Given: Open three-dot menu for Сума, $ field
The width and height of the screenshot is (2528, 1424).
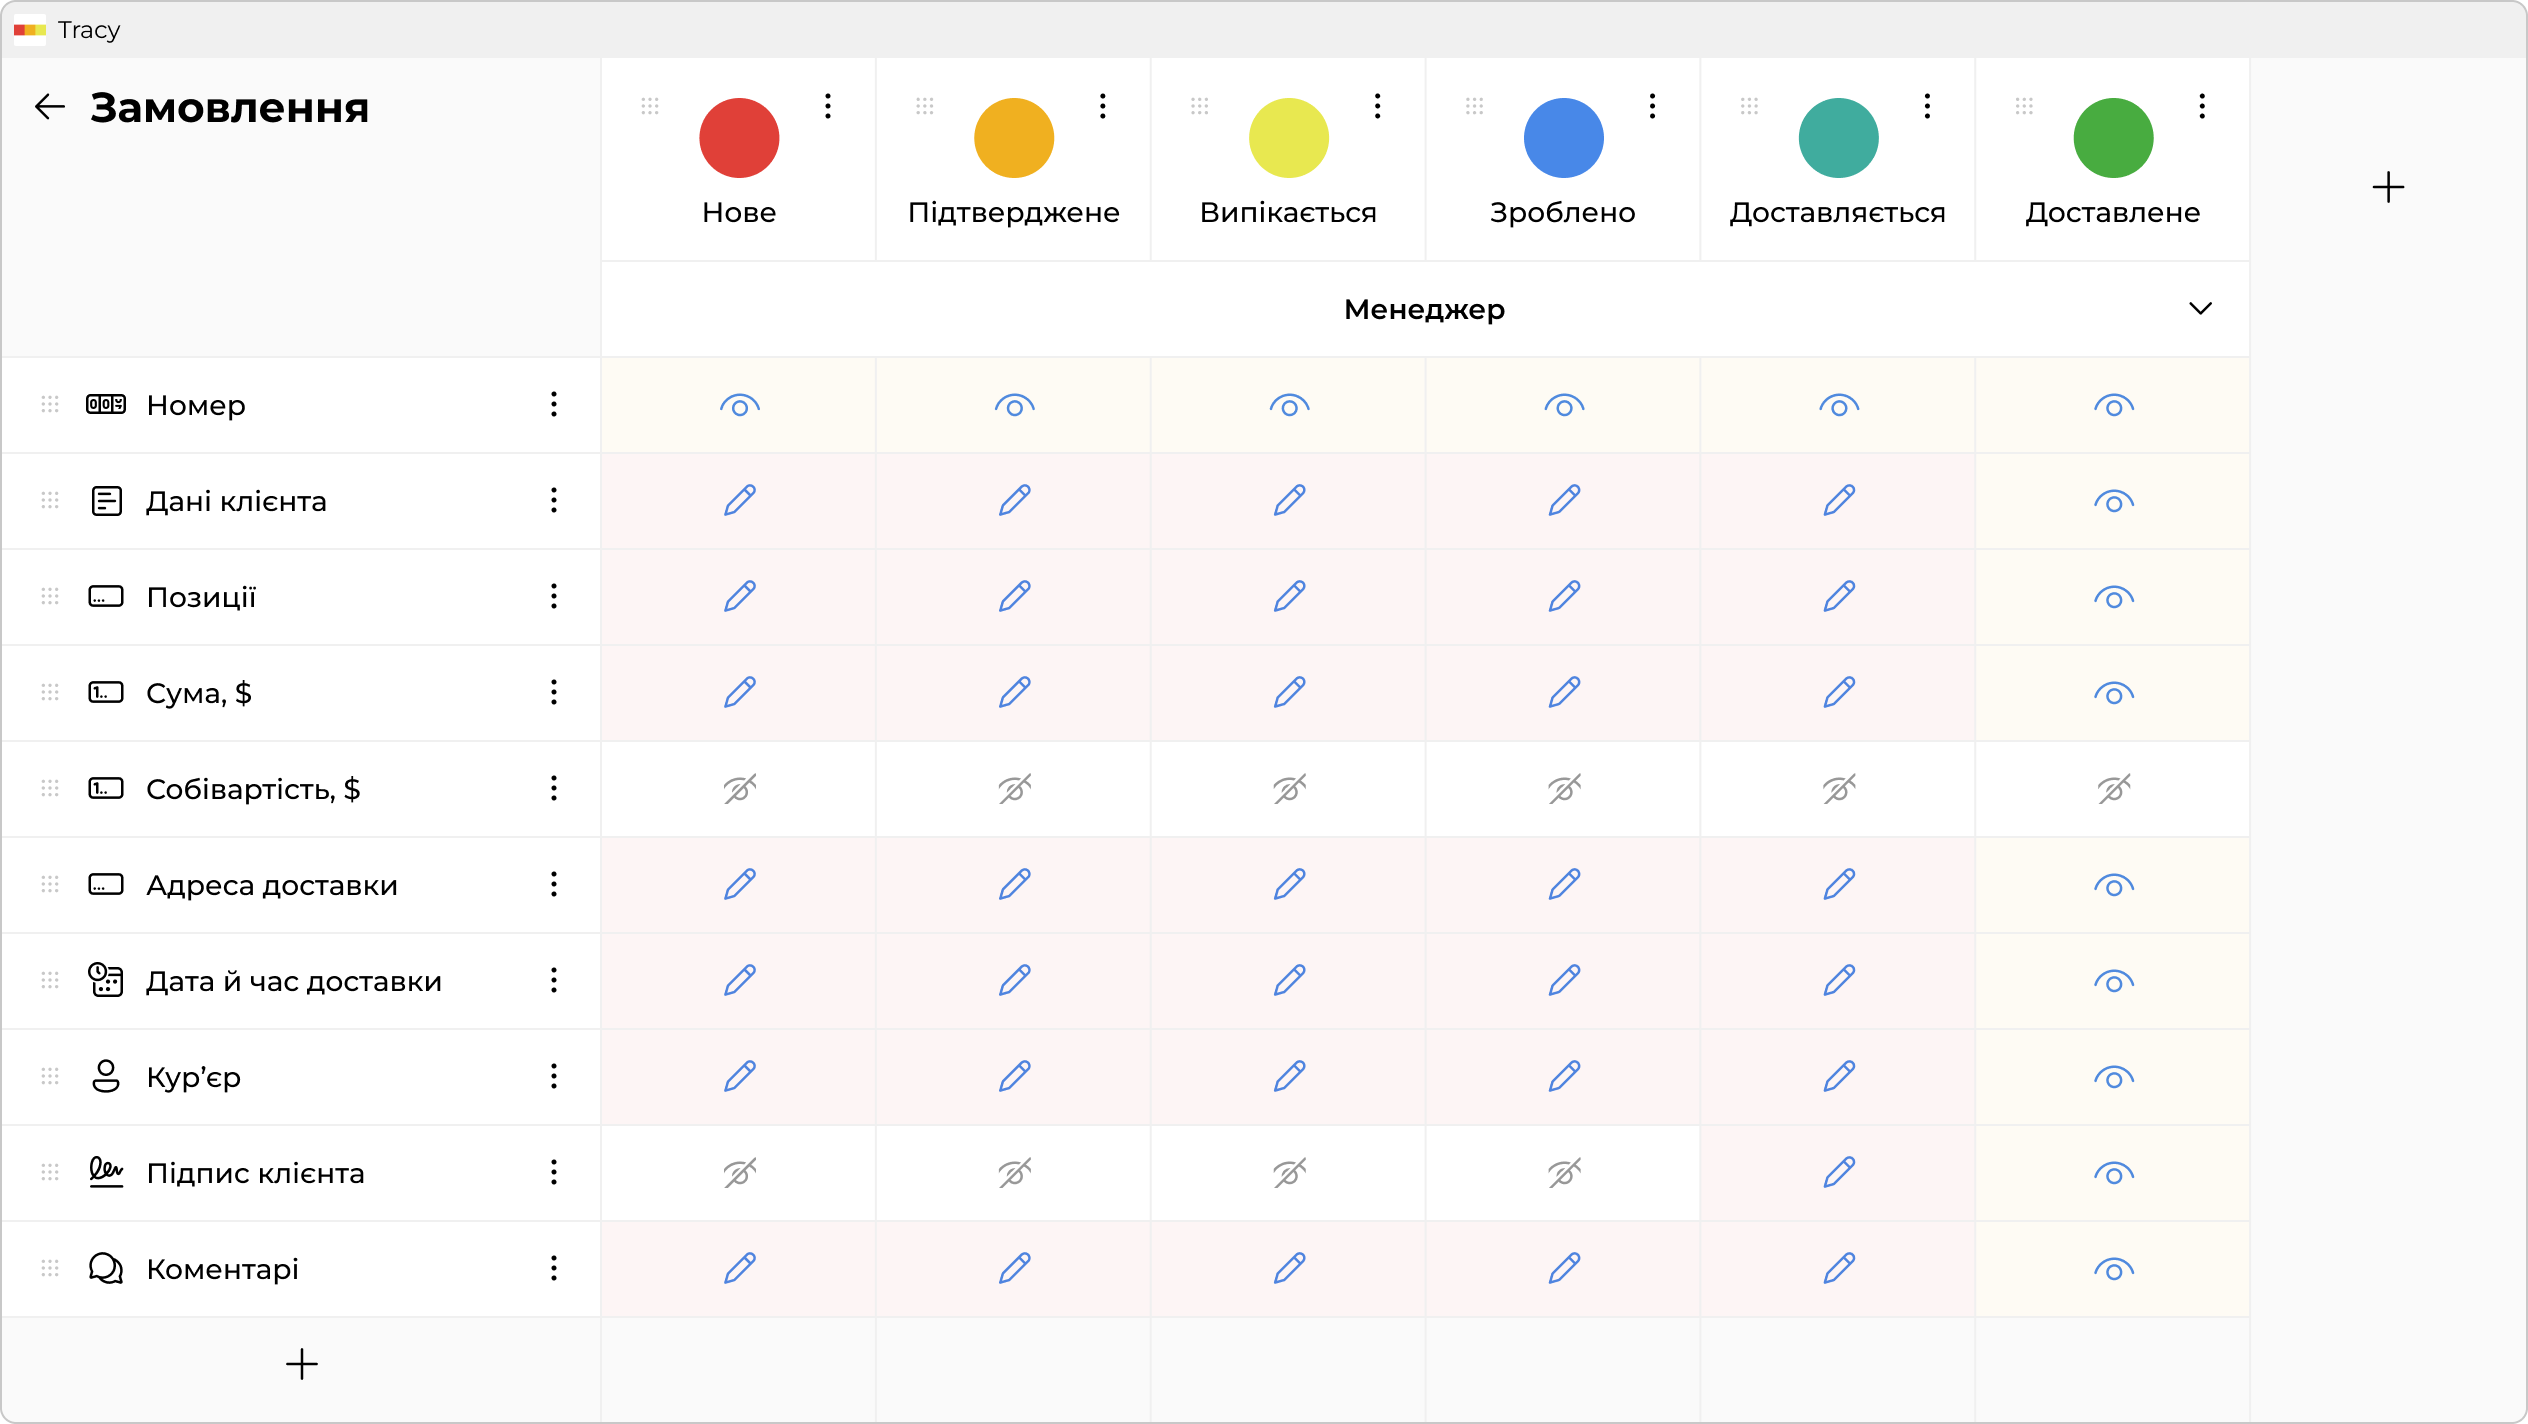Looking at the screenshot, I should coord(553,692).
